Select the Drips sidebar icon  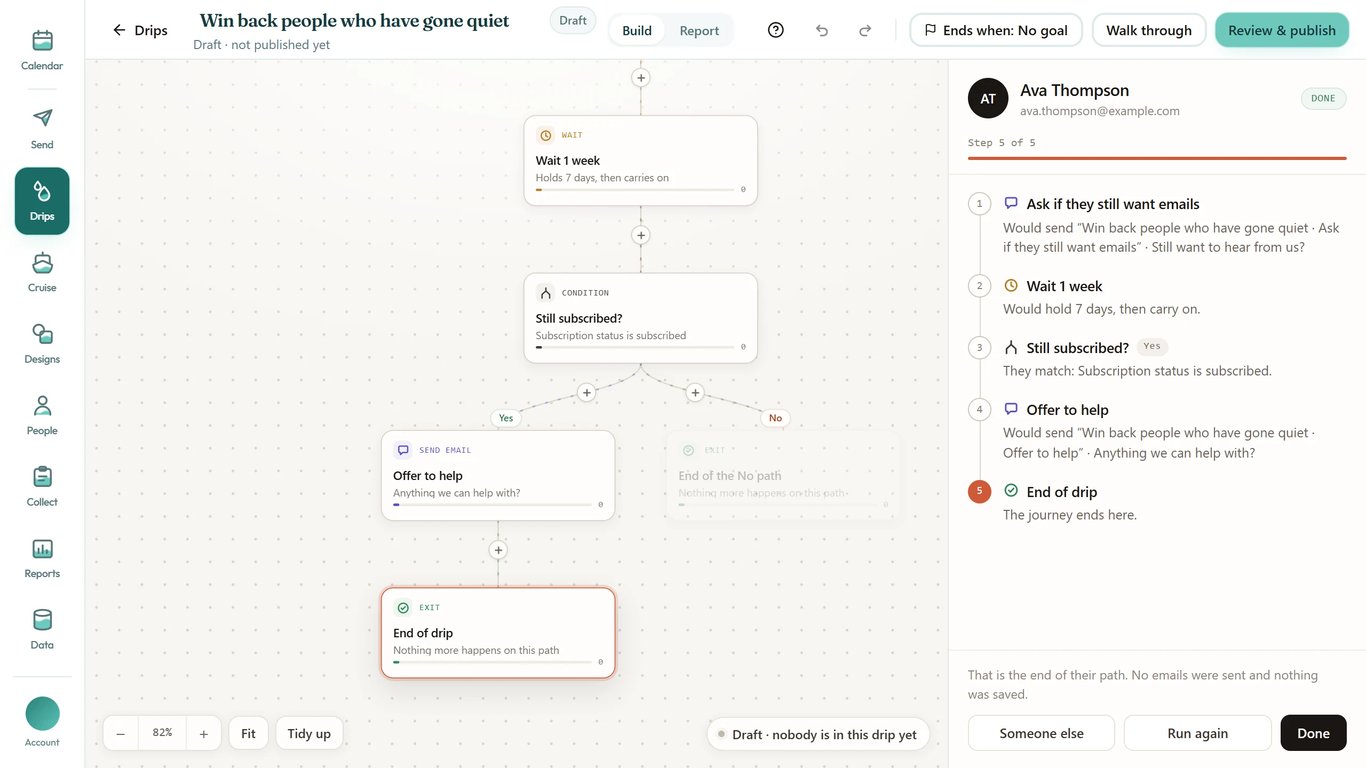(42, 201)
